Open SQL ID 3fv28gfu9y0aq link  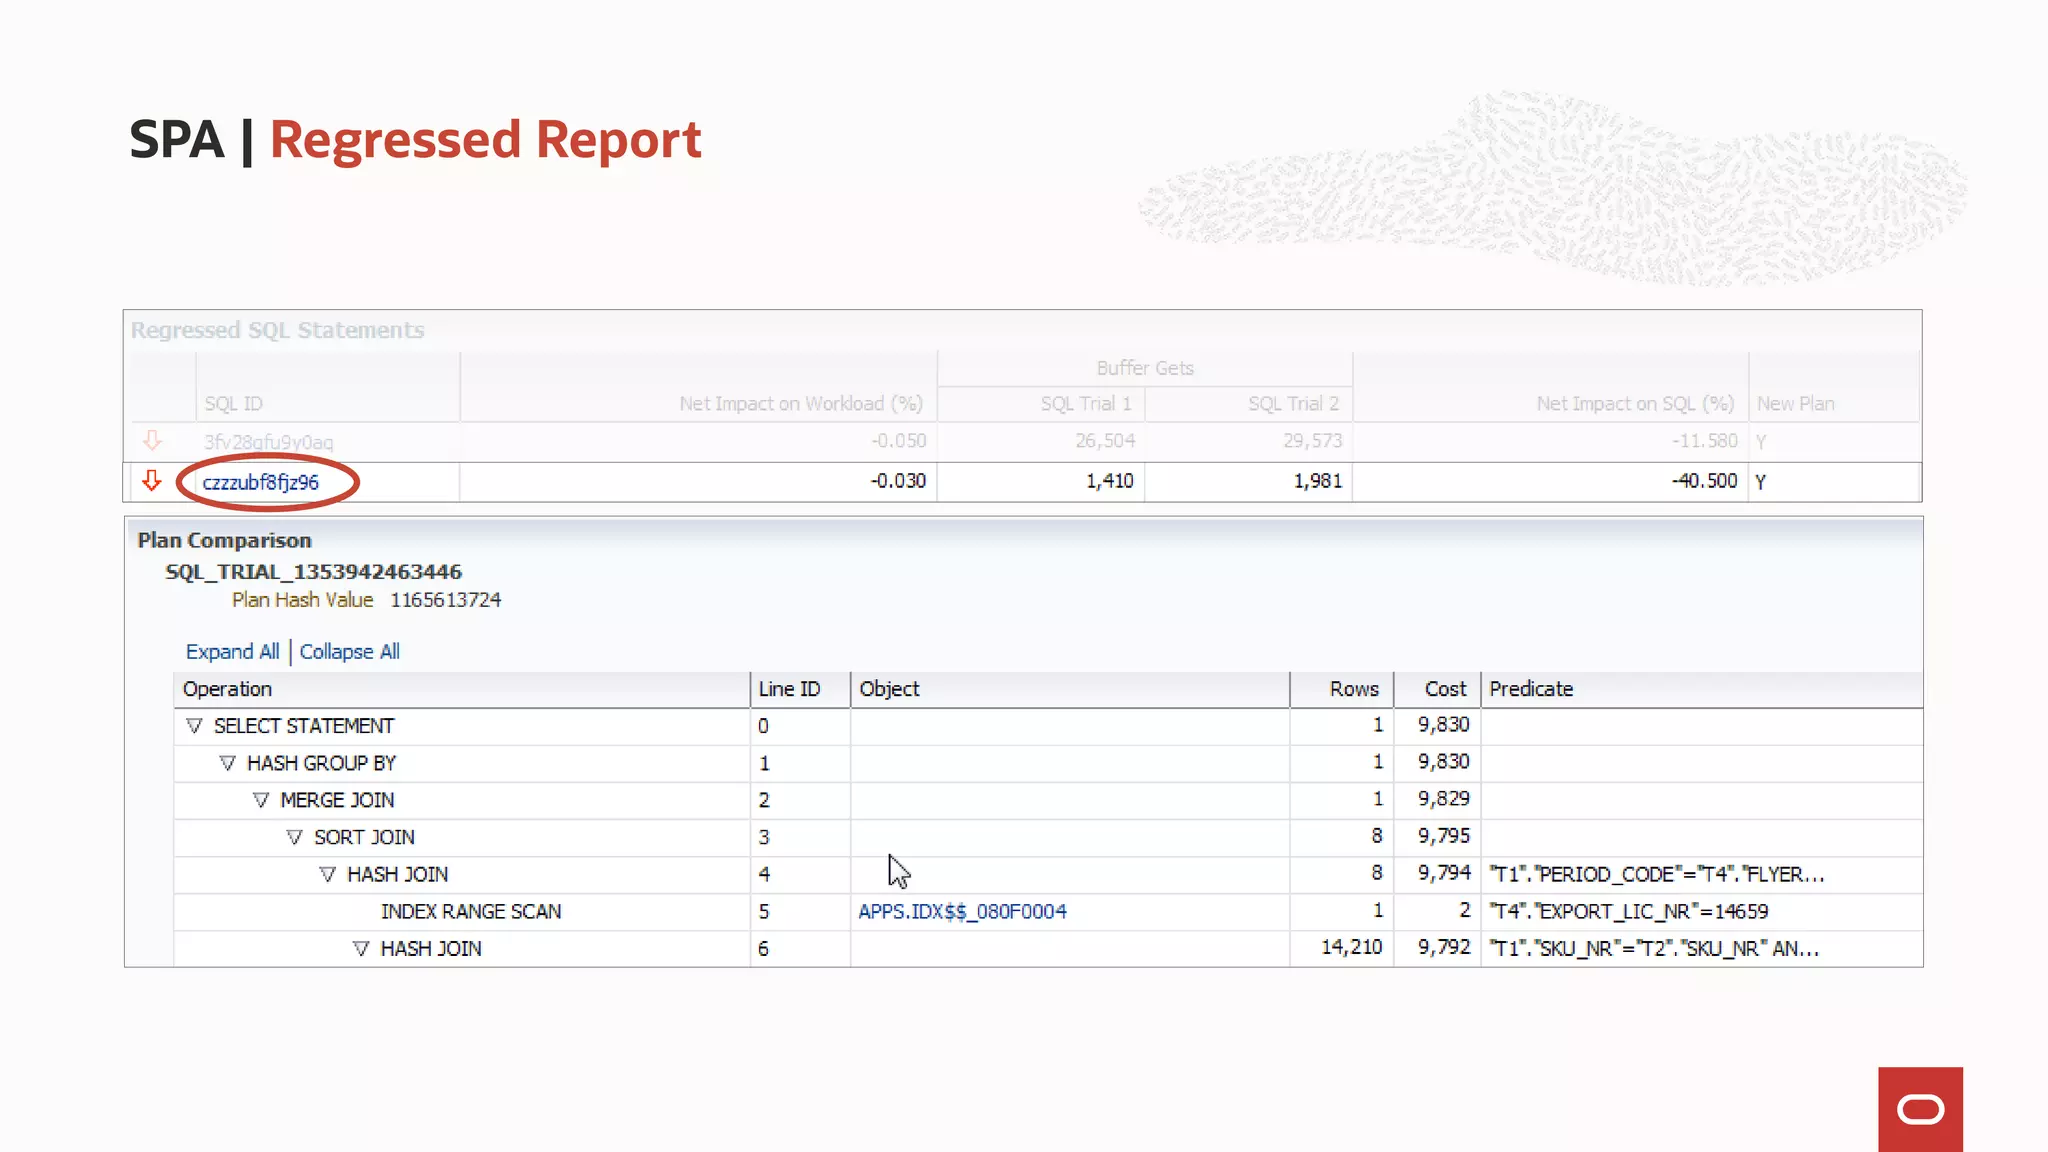[268, 442]
